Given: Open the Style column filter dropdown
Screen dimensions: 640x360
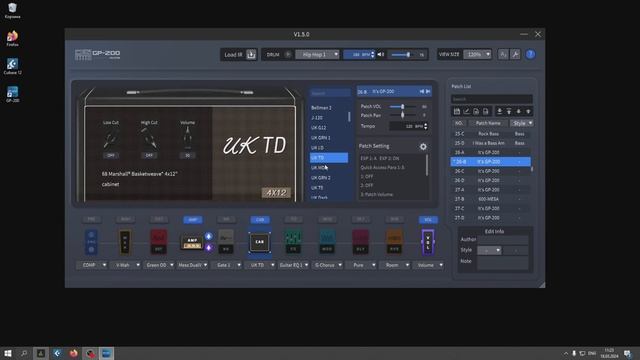Looking at the screenshot, I should click(x=522, y=123).
